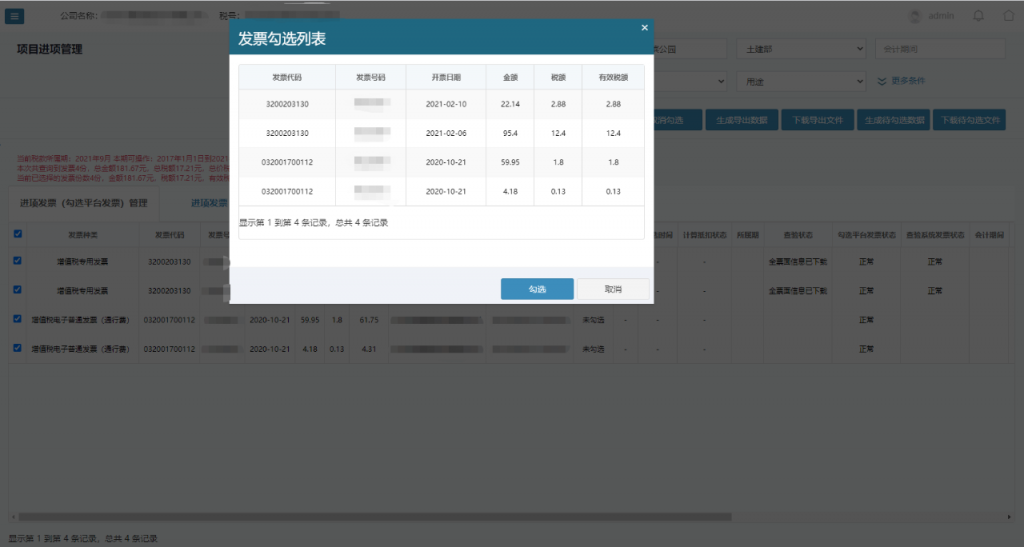Switch to the second 进项发票 tab
The width and height of the screenshot is (1024, 547).
tap(209, 203)
